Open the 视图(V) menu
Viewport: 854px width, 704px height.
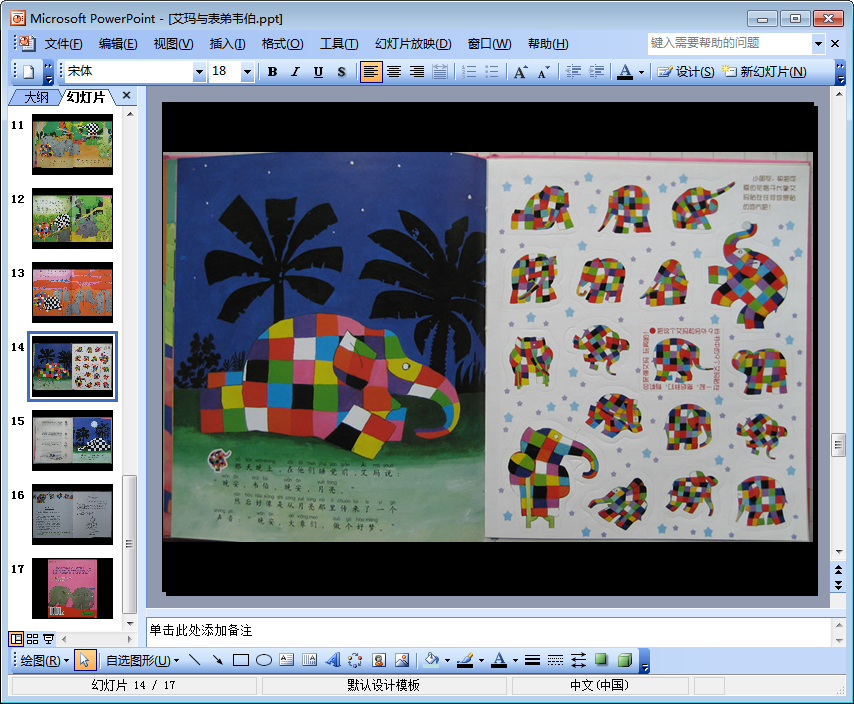[x=173, y=44]
